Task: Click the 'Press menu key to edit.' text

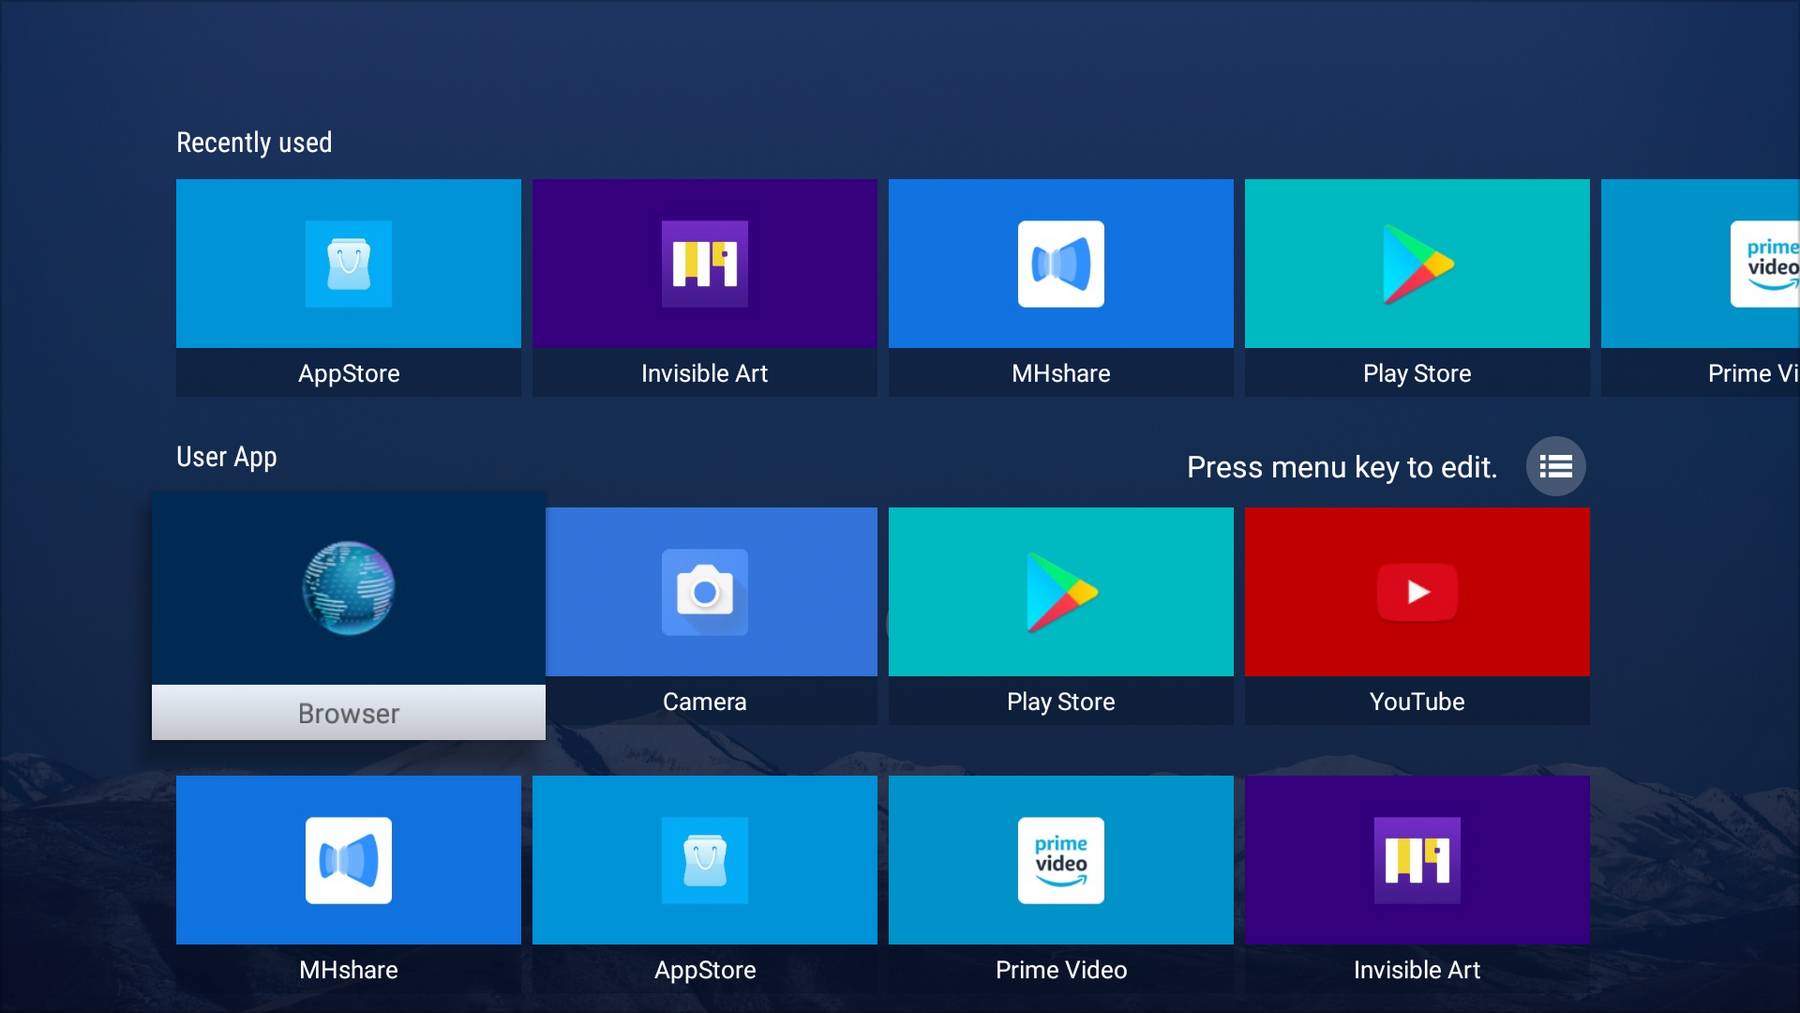Action: 1341,467
